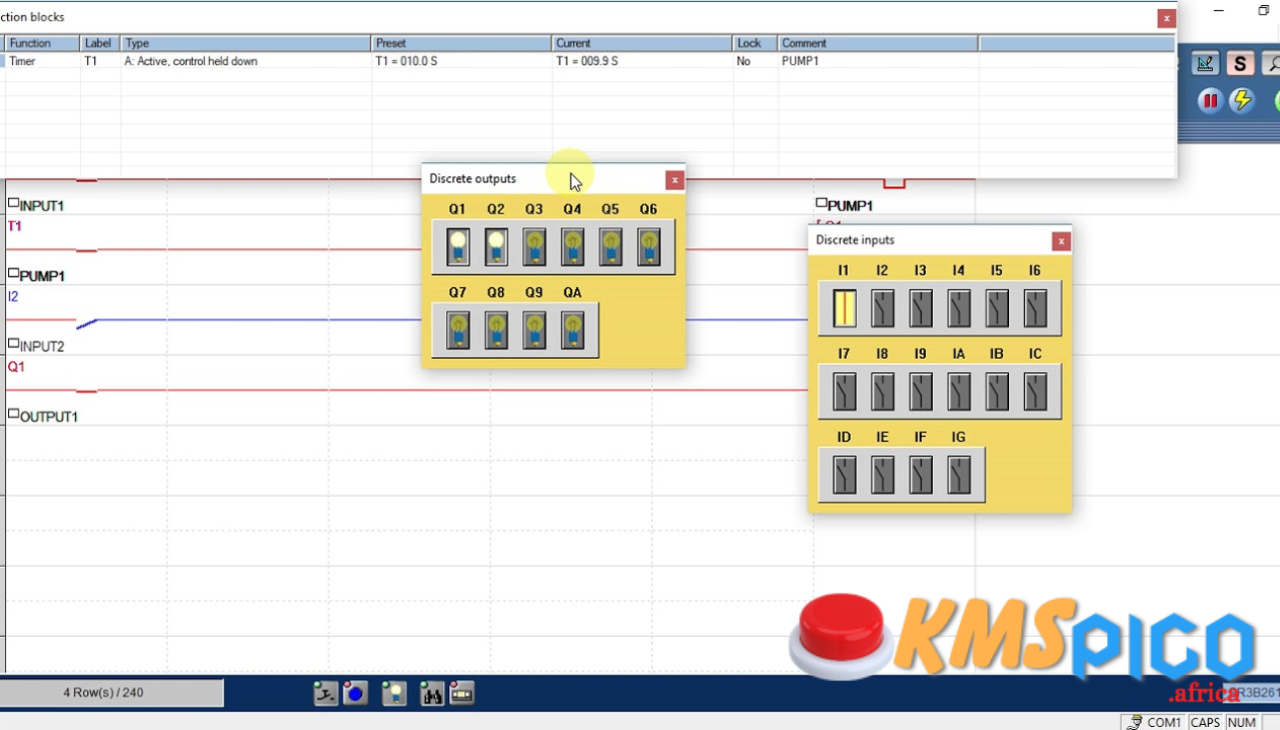The height and width of the screenshot is (730, 1280).
Task: Select the I2 contact in the ladder diagram
Action: coord(13,297)
